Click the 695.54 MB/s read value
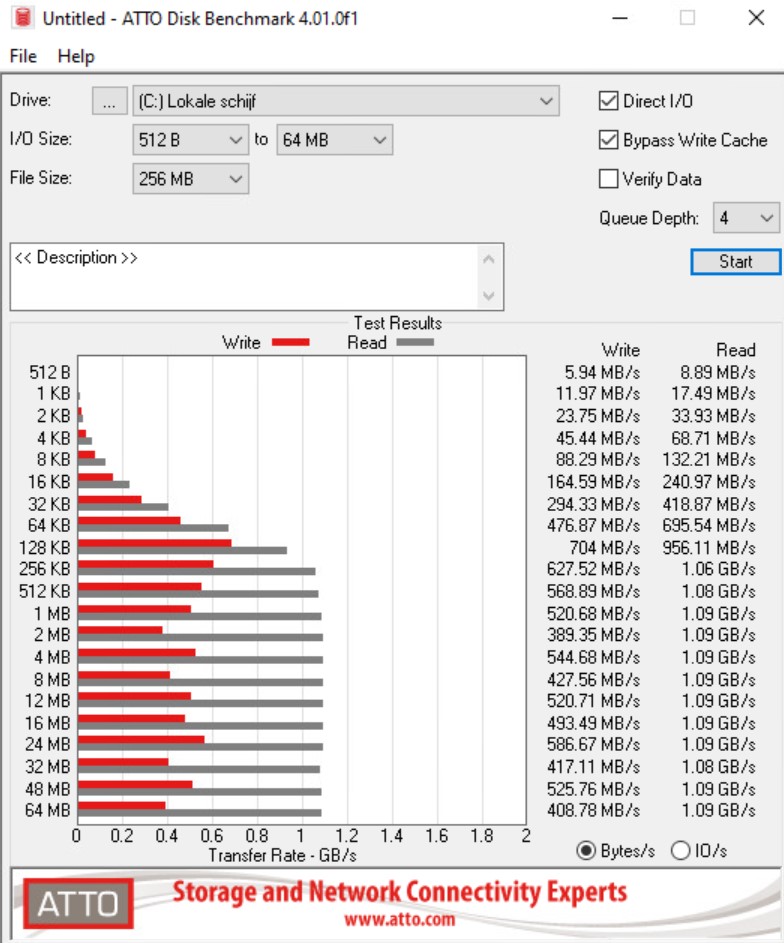 click(709, 525)
